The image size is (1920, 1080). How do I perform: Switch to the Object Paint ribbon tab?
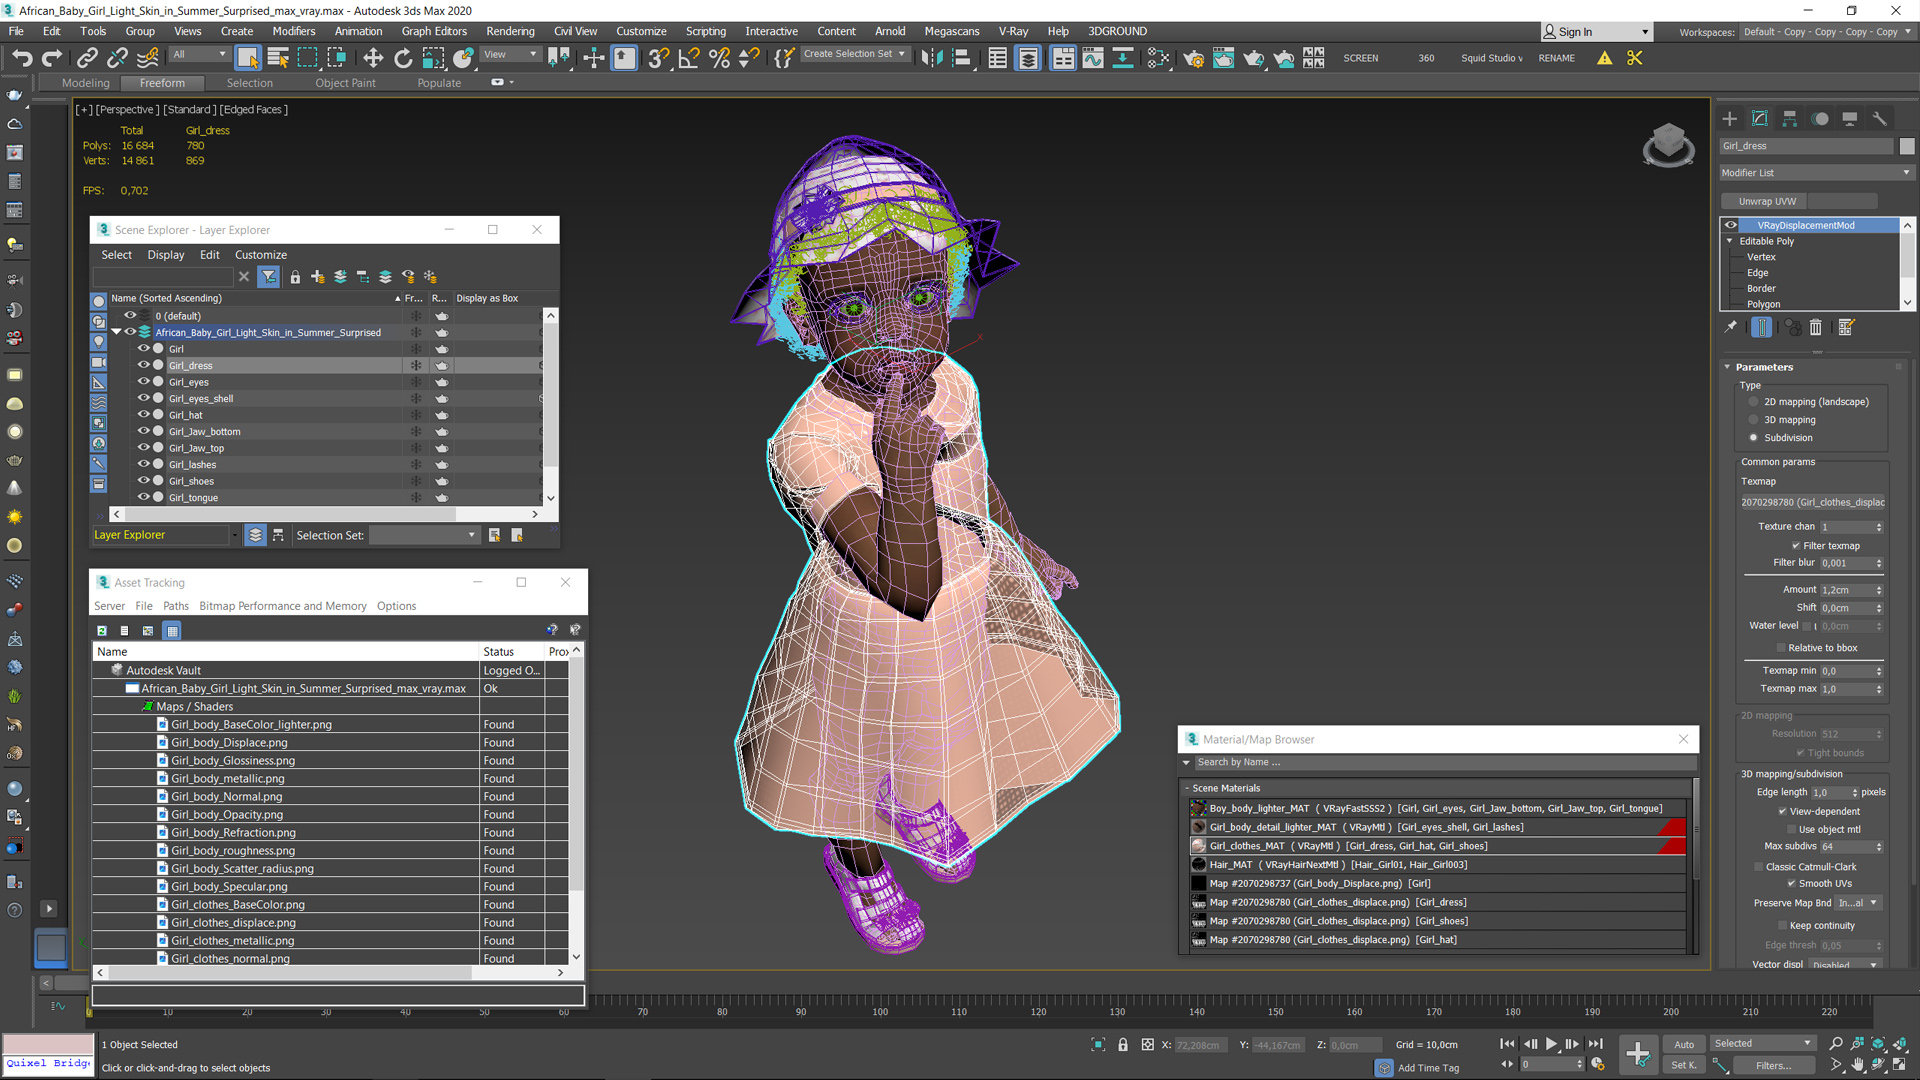(x=345, y=83)
